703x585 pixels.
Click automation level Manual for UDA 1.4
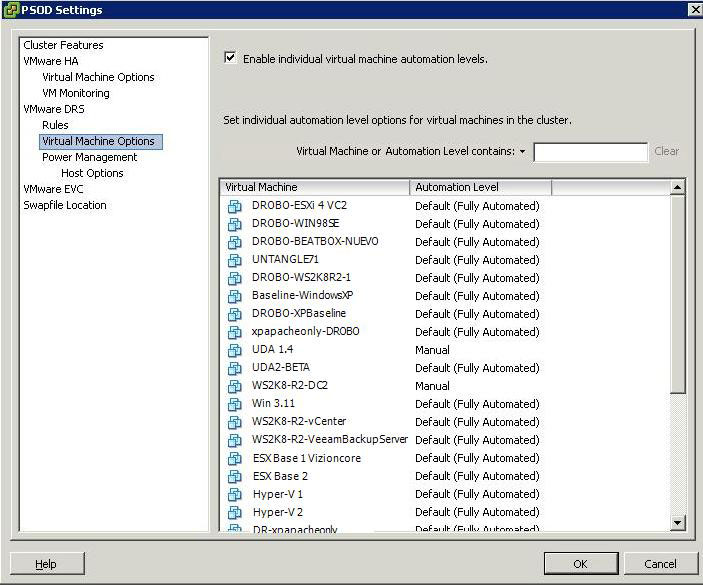pos(432,350)
